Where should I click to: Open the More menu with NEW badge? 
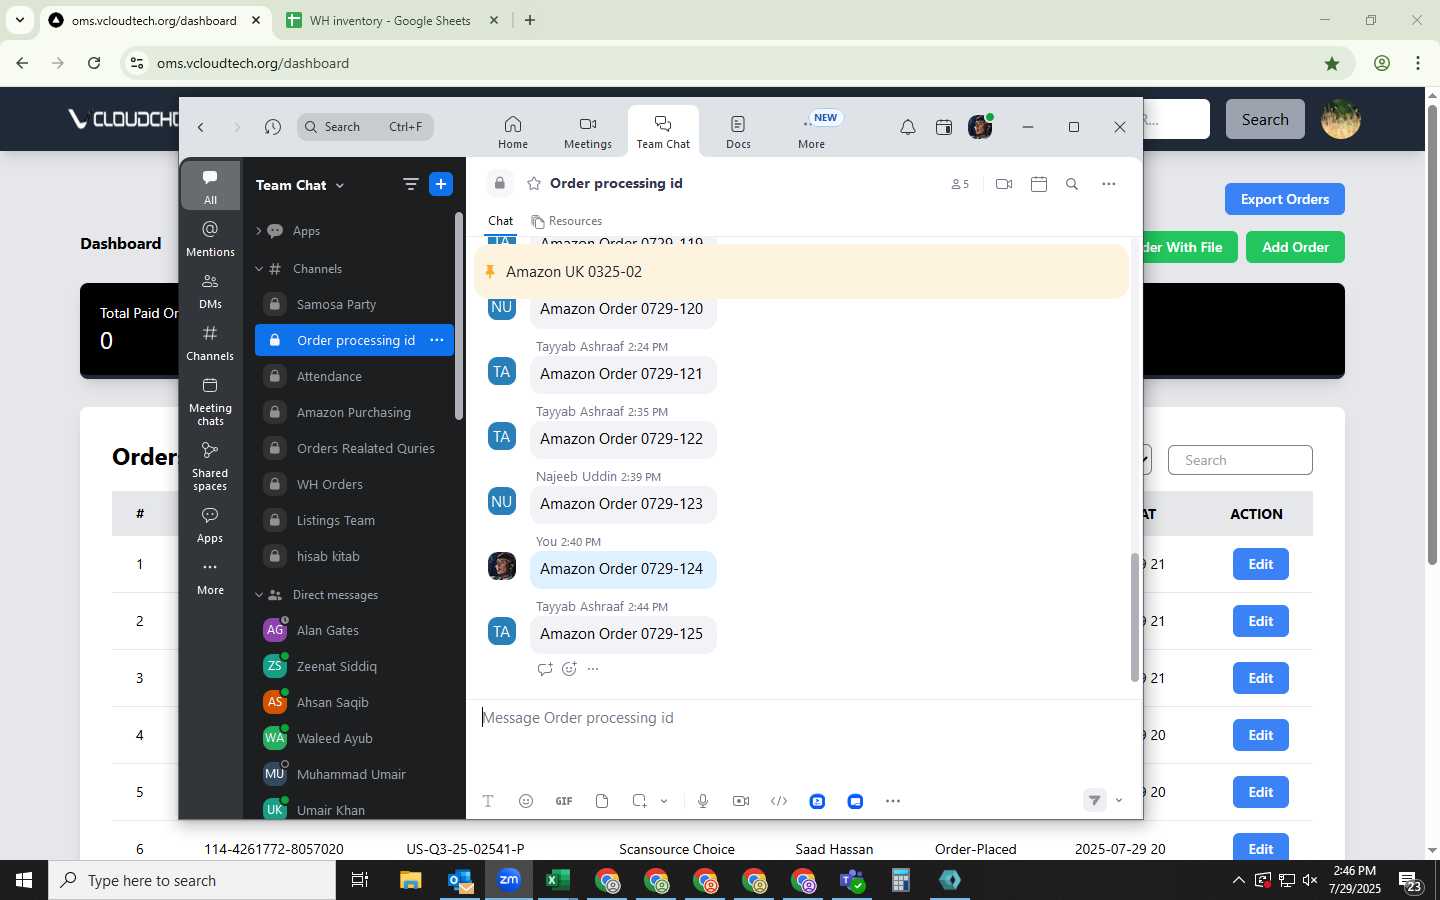(812, 131)
